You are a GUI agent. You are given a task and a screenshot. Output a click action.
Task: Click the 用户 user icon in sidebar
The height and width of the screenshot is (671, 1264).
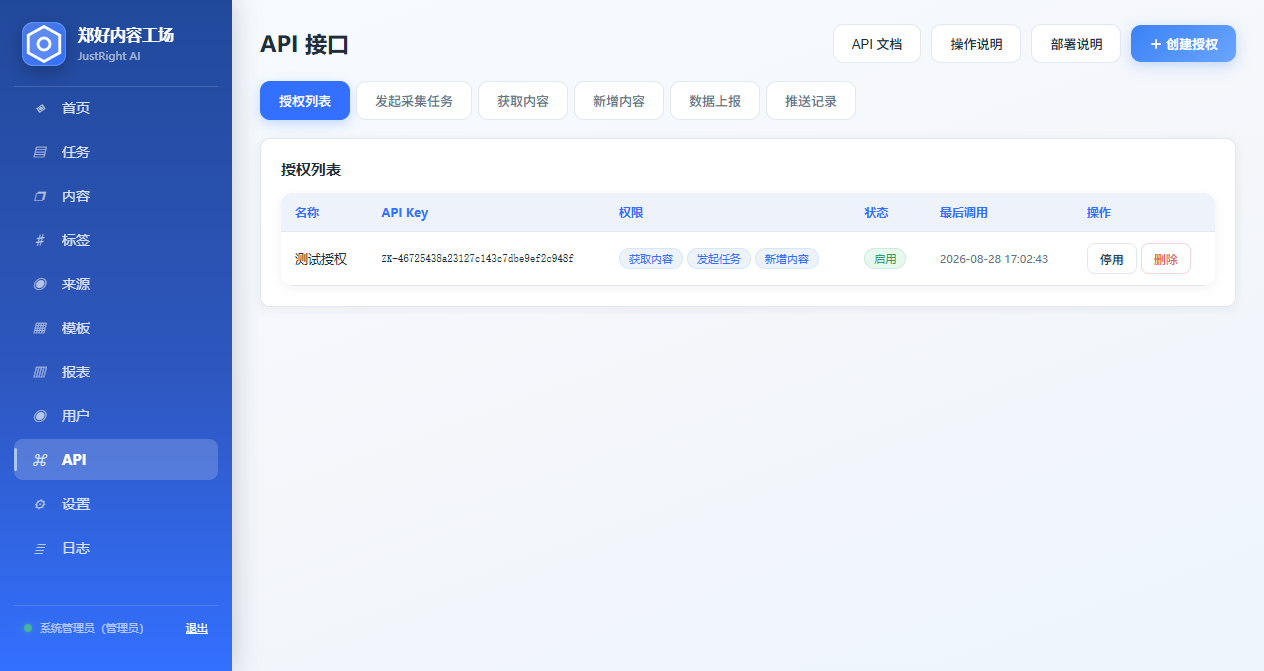pos(40,416)
